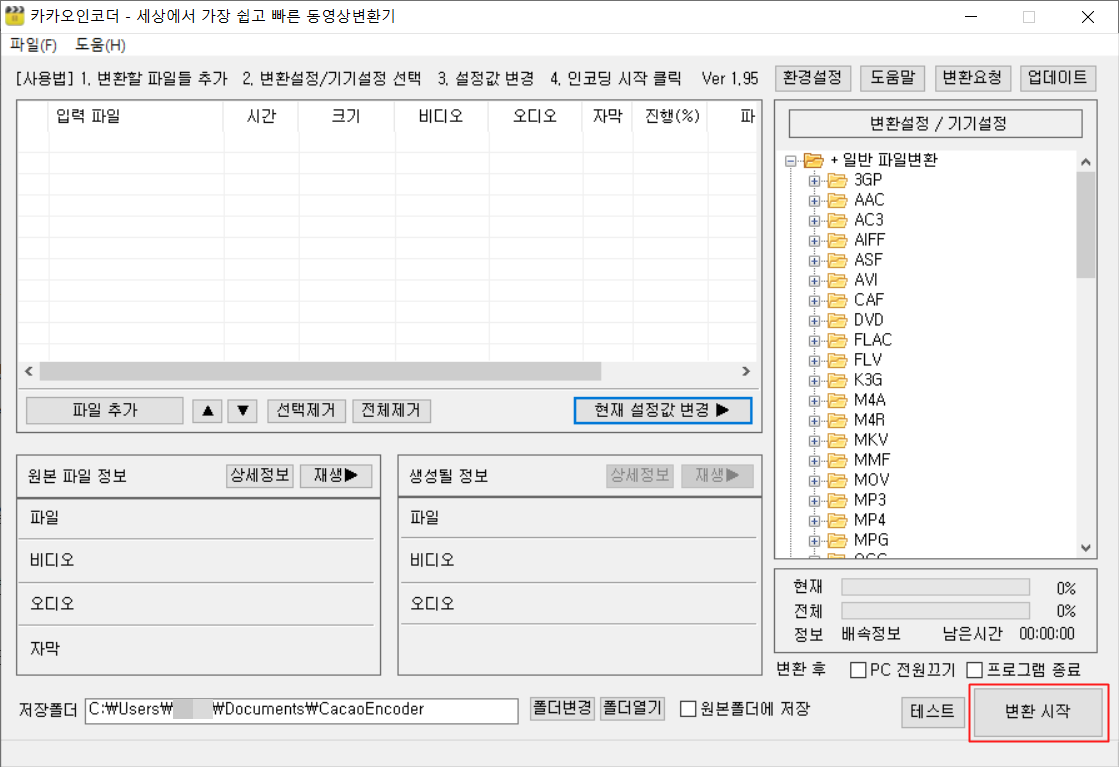The width and height of the screenshot is (1119, 767).
Task: Check 원본폴더에 저장 option
Action: tap(688, 708)
